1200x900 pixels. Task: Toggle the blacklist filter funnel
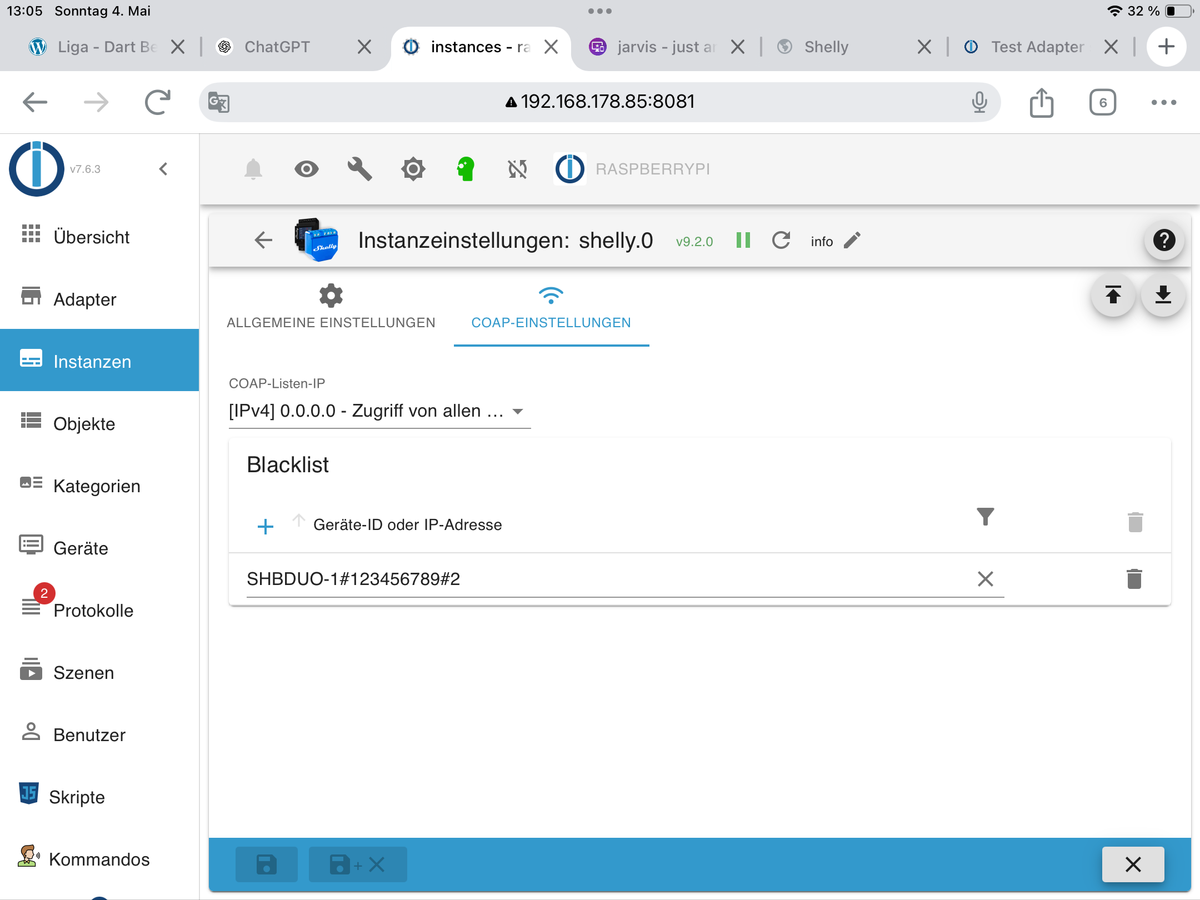(985, 516)
